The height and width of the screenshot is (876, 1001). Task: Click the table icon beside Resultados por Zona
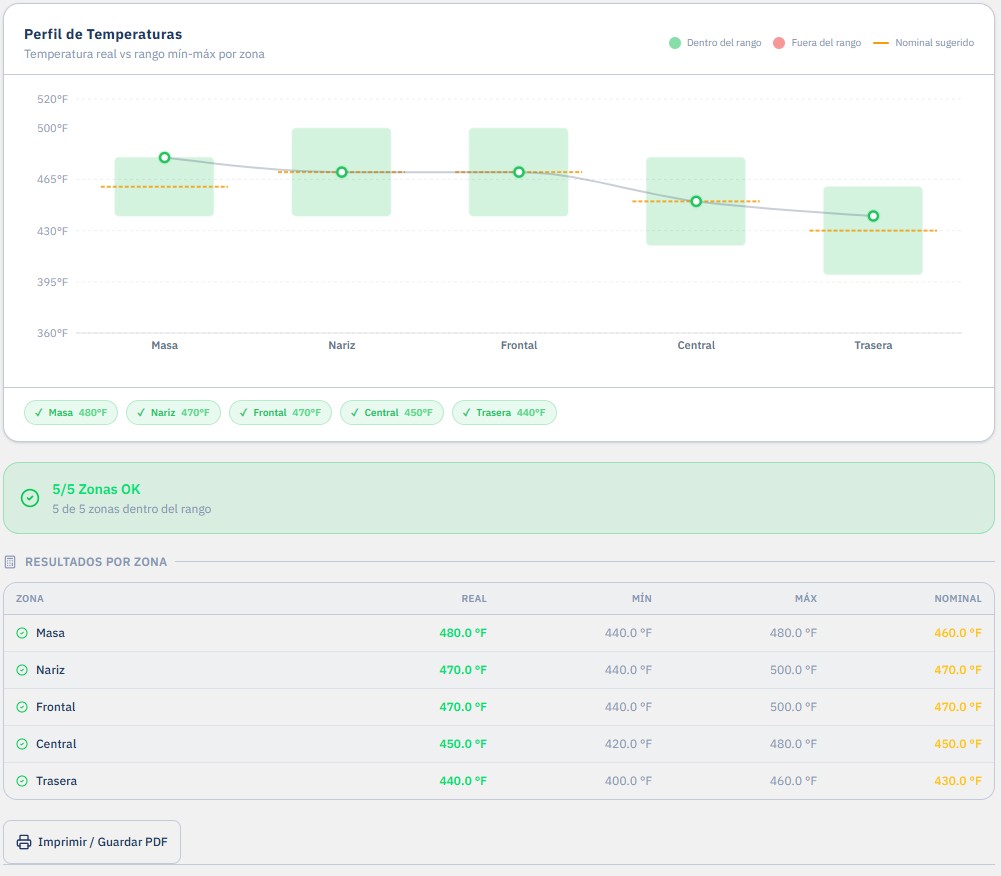[x=10, y=562]
